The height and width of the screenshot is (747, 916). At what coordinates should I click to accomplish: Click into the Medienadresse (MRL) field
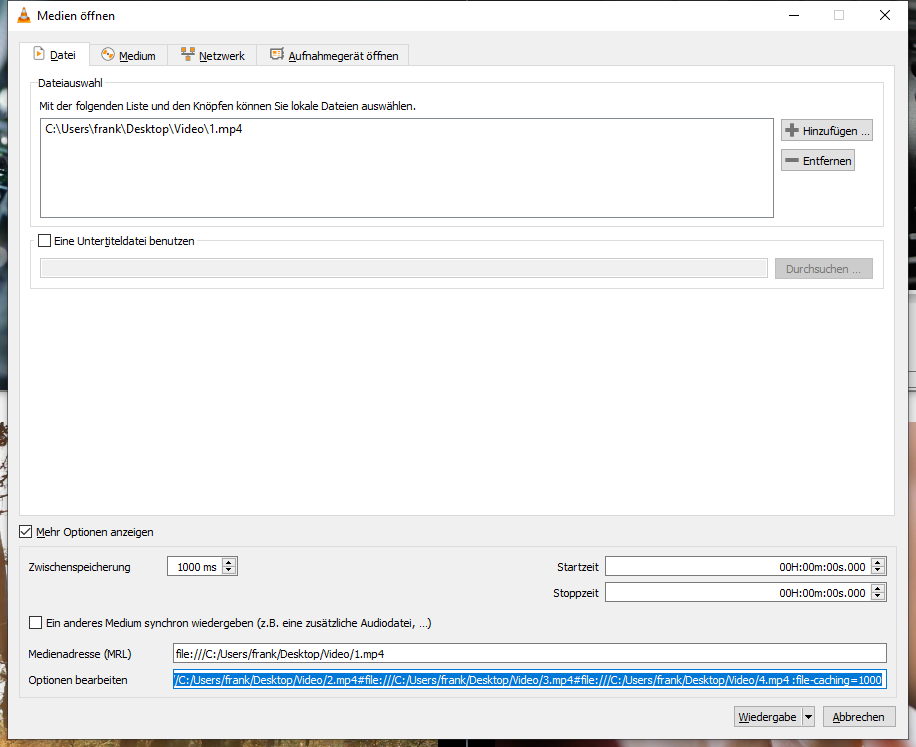528,653
